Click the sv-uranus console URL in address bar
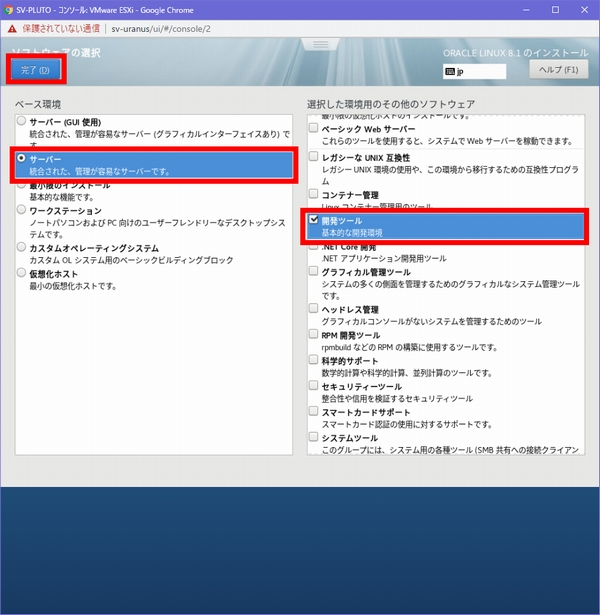Image resolution: width=600 pixels, height=615 pixels. [x=161, y=29]
